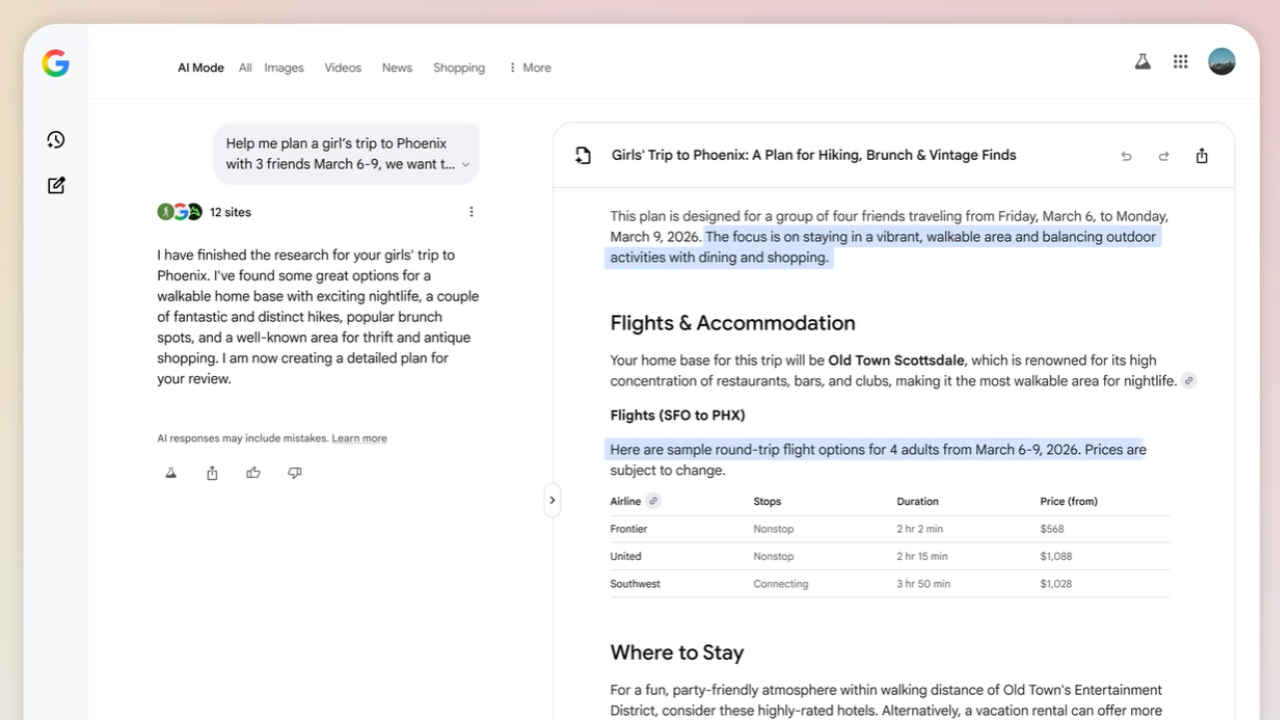Click the link chip next to Airline column

651,500
